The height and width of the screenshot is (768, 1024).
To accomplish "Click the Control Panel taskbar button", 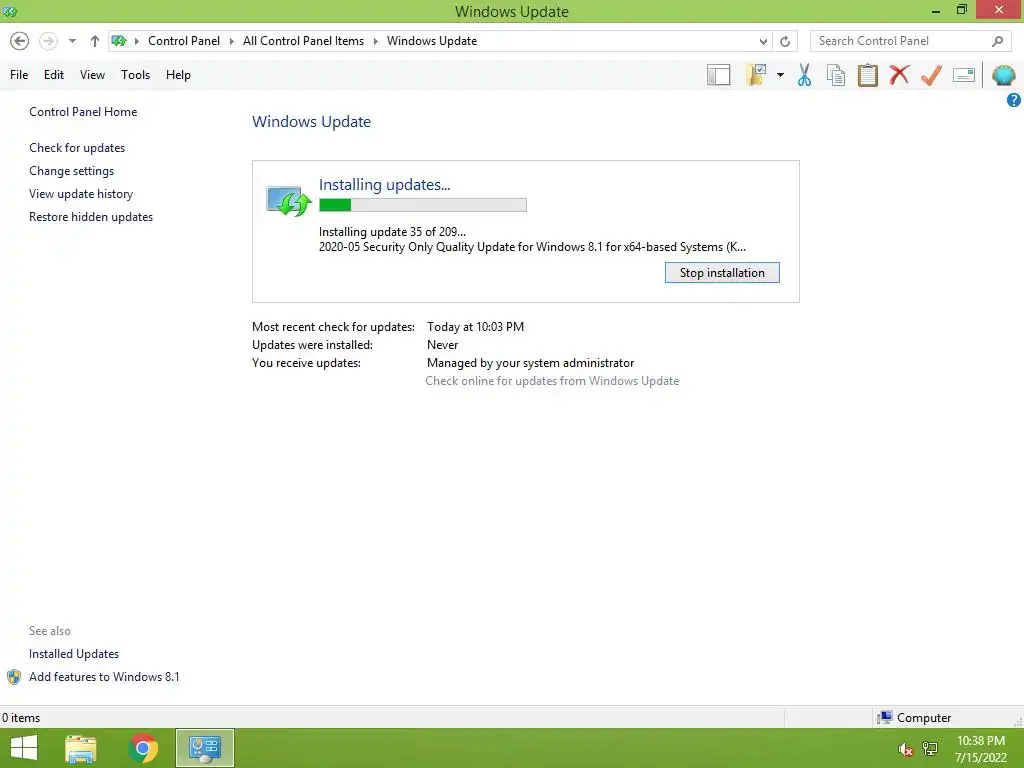I will 205,748.
